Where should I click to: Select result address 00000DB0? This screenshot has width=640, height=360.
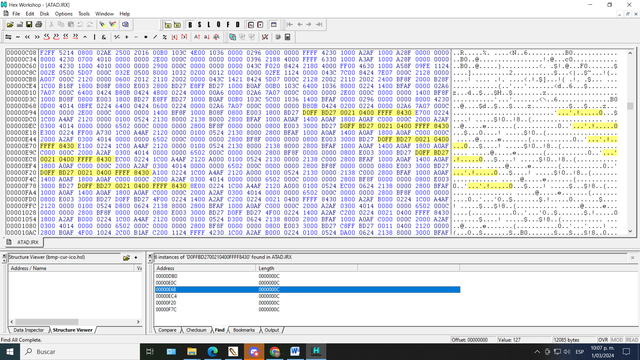[166, 276]
